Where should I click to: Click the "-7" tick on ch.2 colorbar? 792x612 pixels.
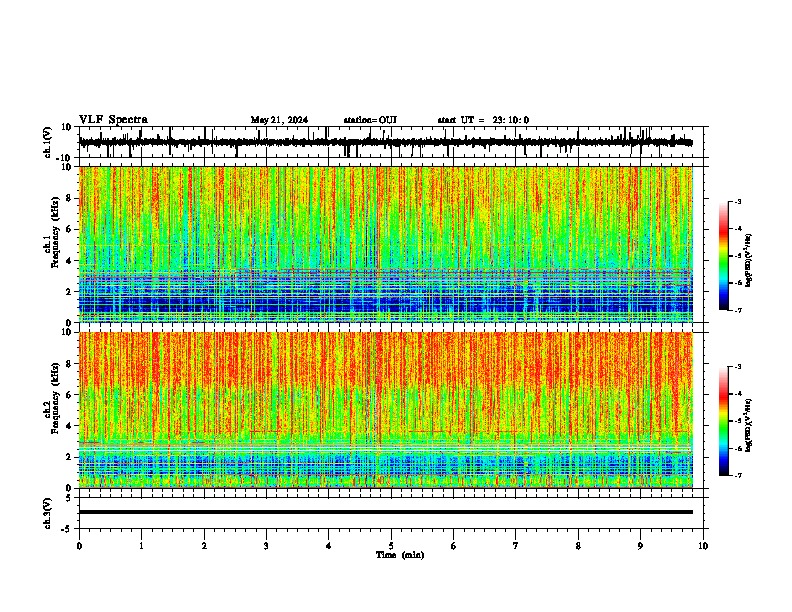(x=738, y=475)
